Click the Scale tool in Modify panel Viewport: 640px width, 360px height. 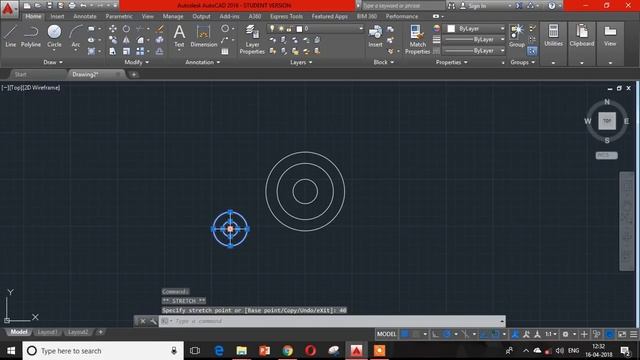click(x=127, y=51)
